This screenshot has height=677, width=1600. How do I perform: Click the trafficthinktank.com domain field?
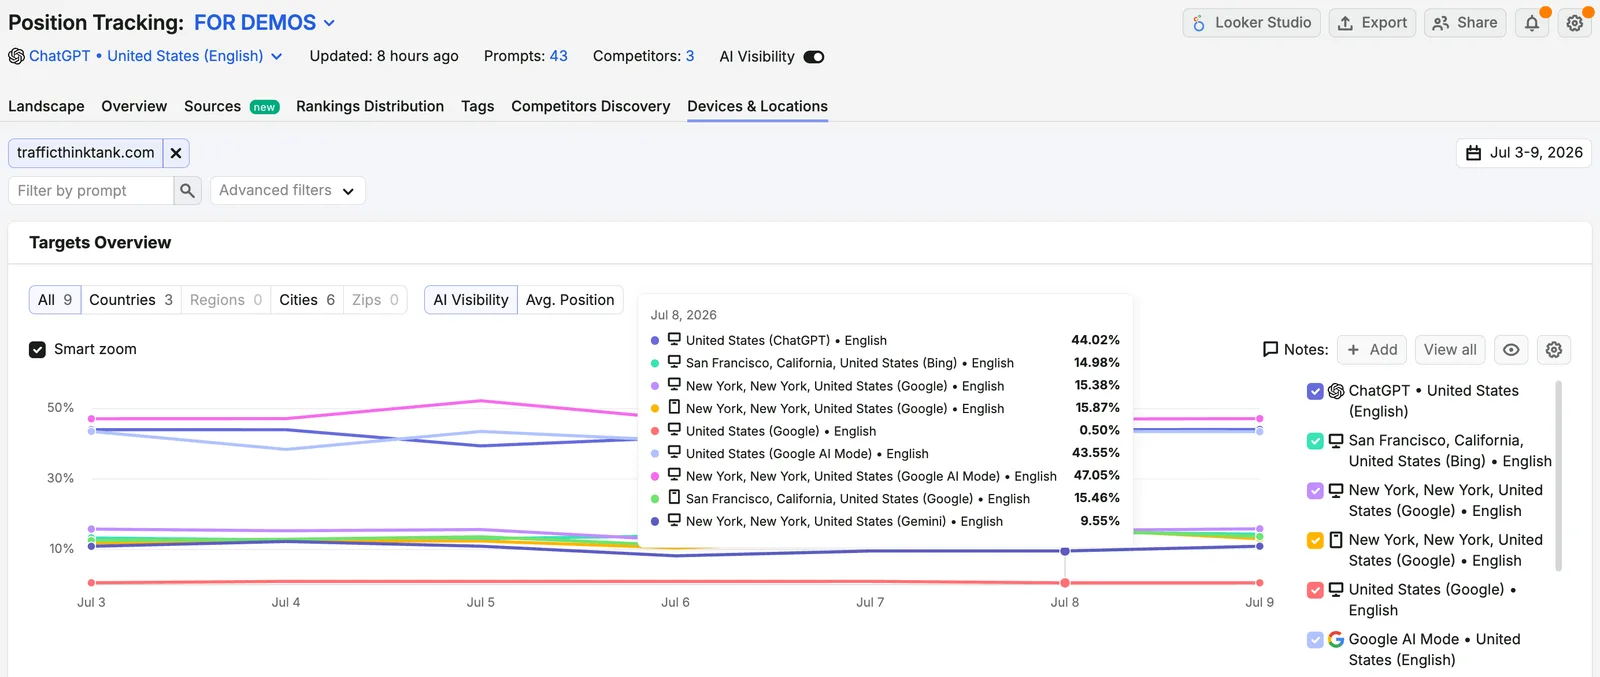point(86,153)
